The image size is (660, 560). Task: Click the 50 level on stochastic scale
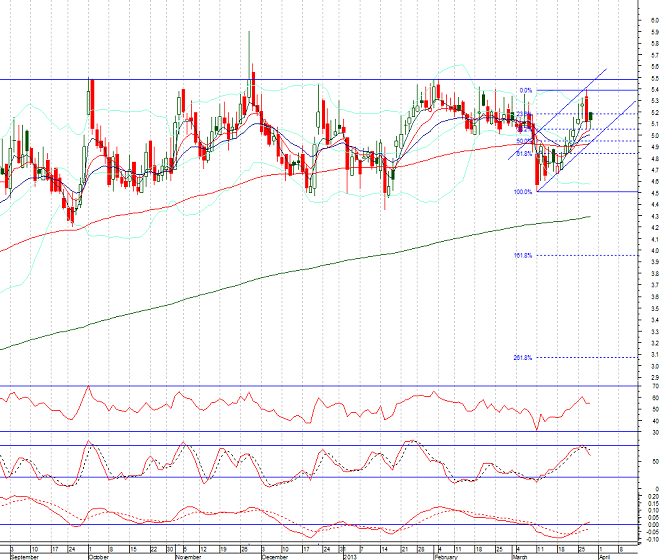(651, 462)
